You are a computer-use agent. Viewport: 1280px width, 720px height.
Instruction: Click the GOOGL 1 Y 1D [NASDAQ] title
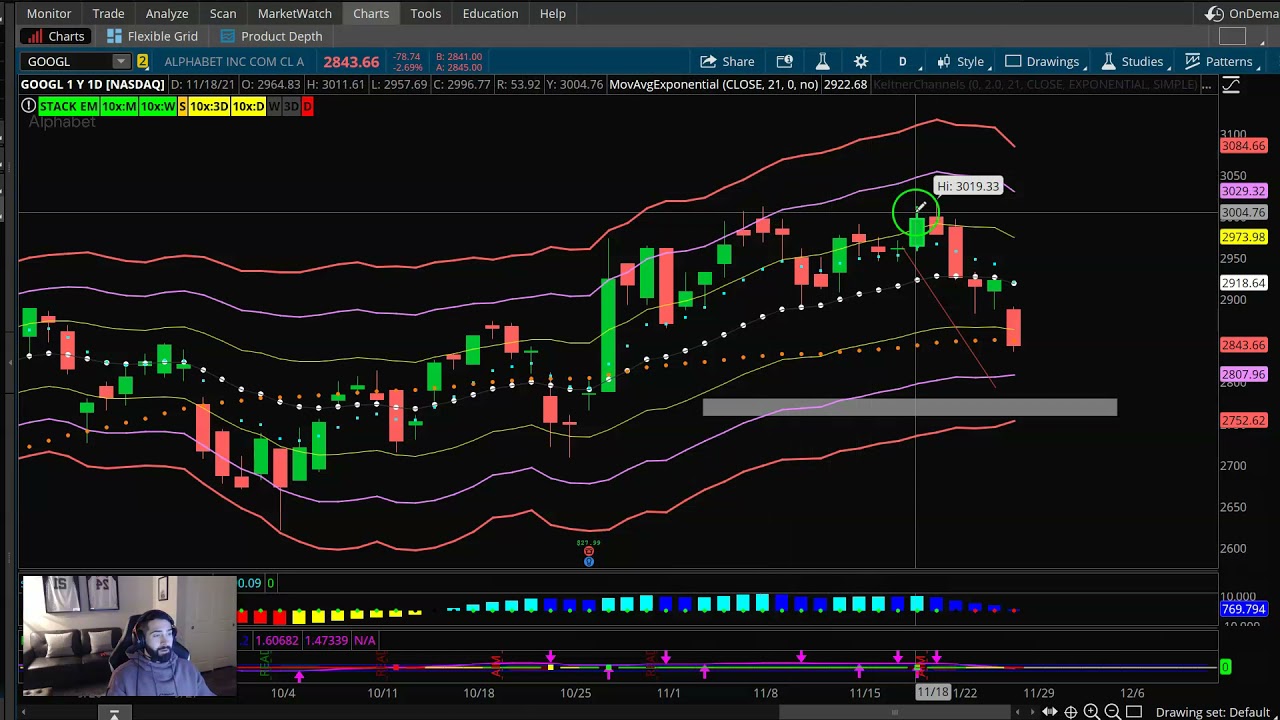[x=93, y=85]
